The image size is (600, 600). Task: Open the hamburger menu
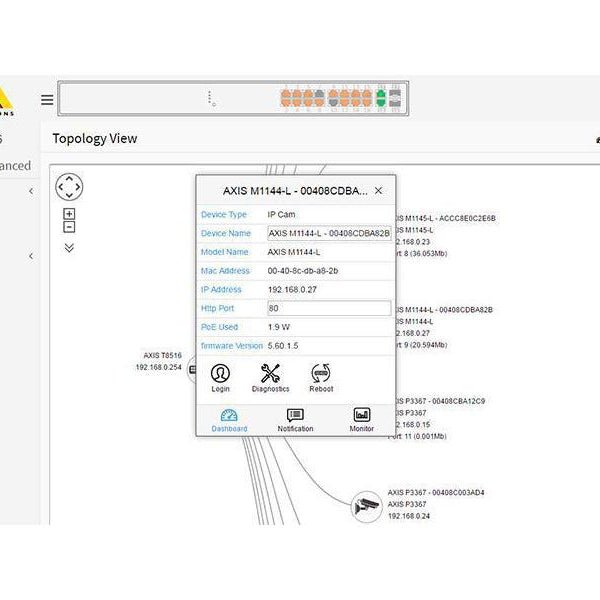47,99
